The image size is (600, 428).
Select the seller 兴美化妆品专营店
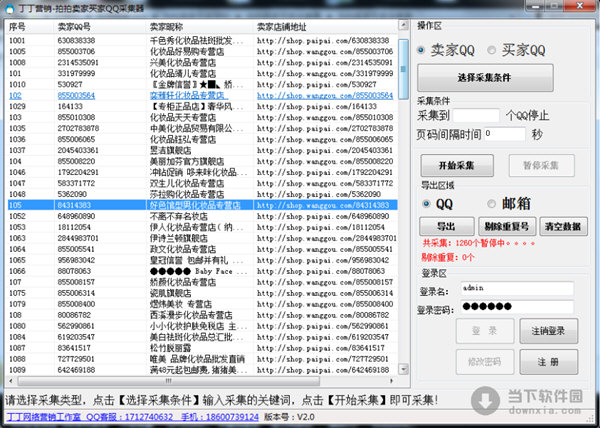[183, 63]
